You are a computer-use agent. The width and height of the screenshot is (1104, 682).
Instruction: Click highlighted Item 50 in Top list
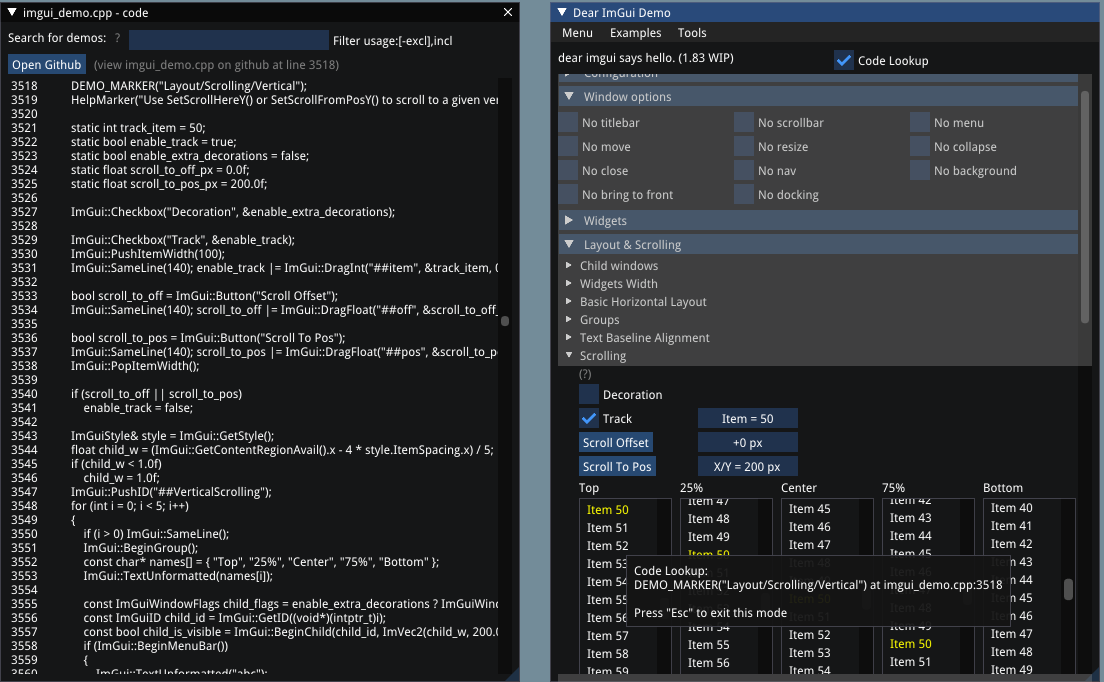click(x=608, y=510)
